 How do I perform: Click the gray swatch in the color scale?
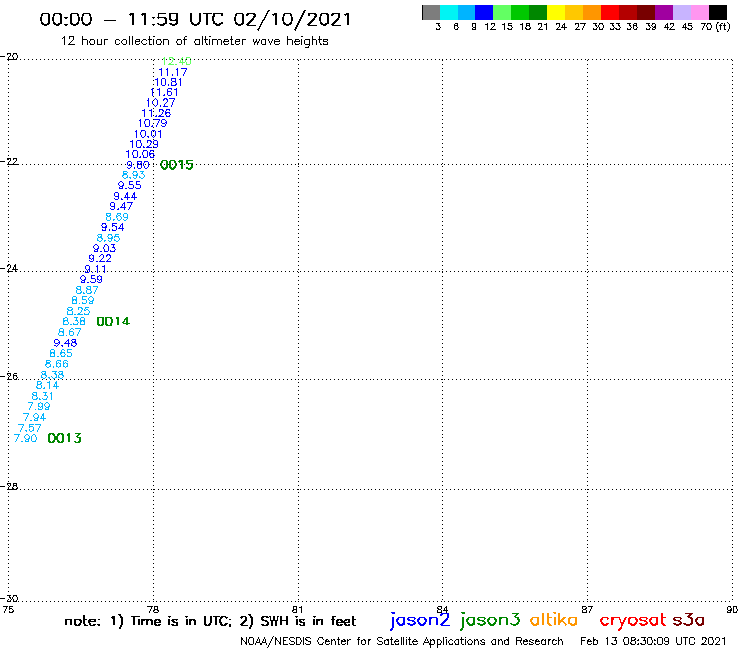click(431, 12)
